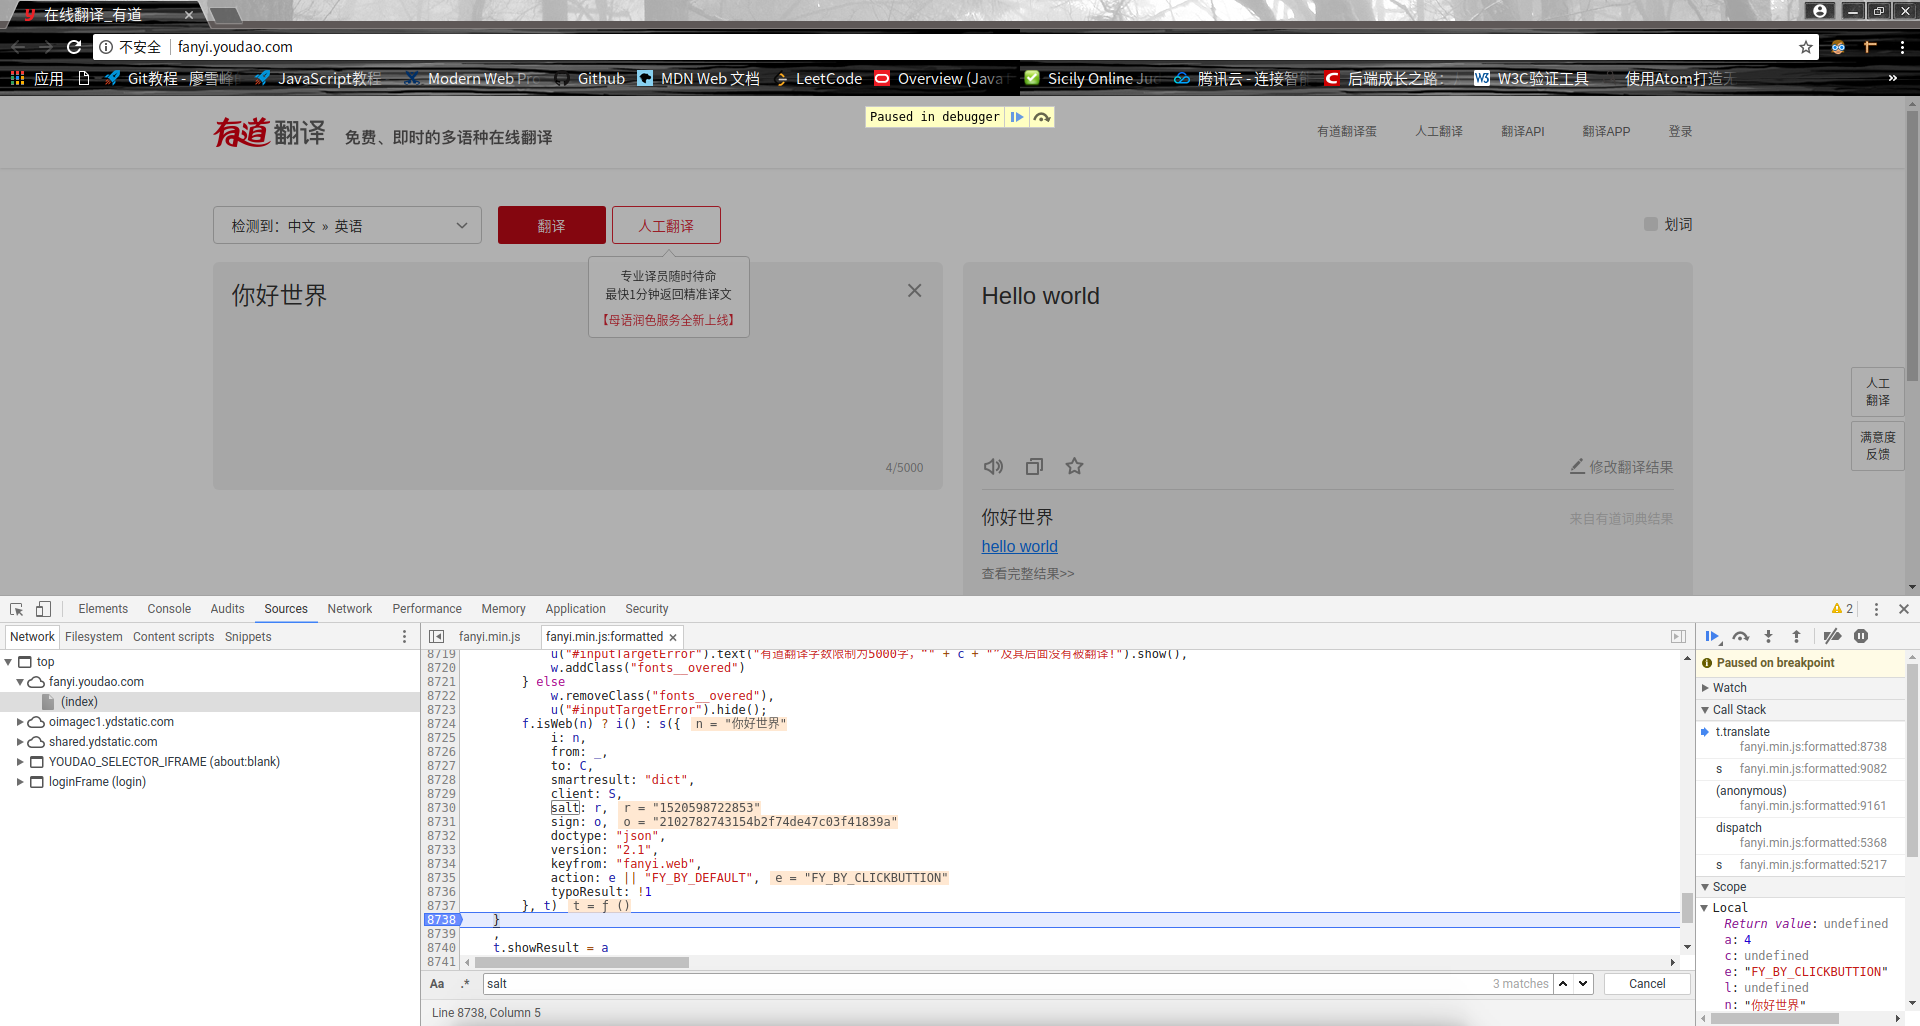Screen dimensions: 1920x1026
Task: Resume from the Paused in debugger overlay
Action: coord(1017,117)
